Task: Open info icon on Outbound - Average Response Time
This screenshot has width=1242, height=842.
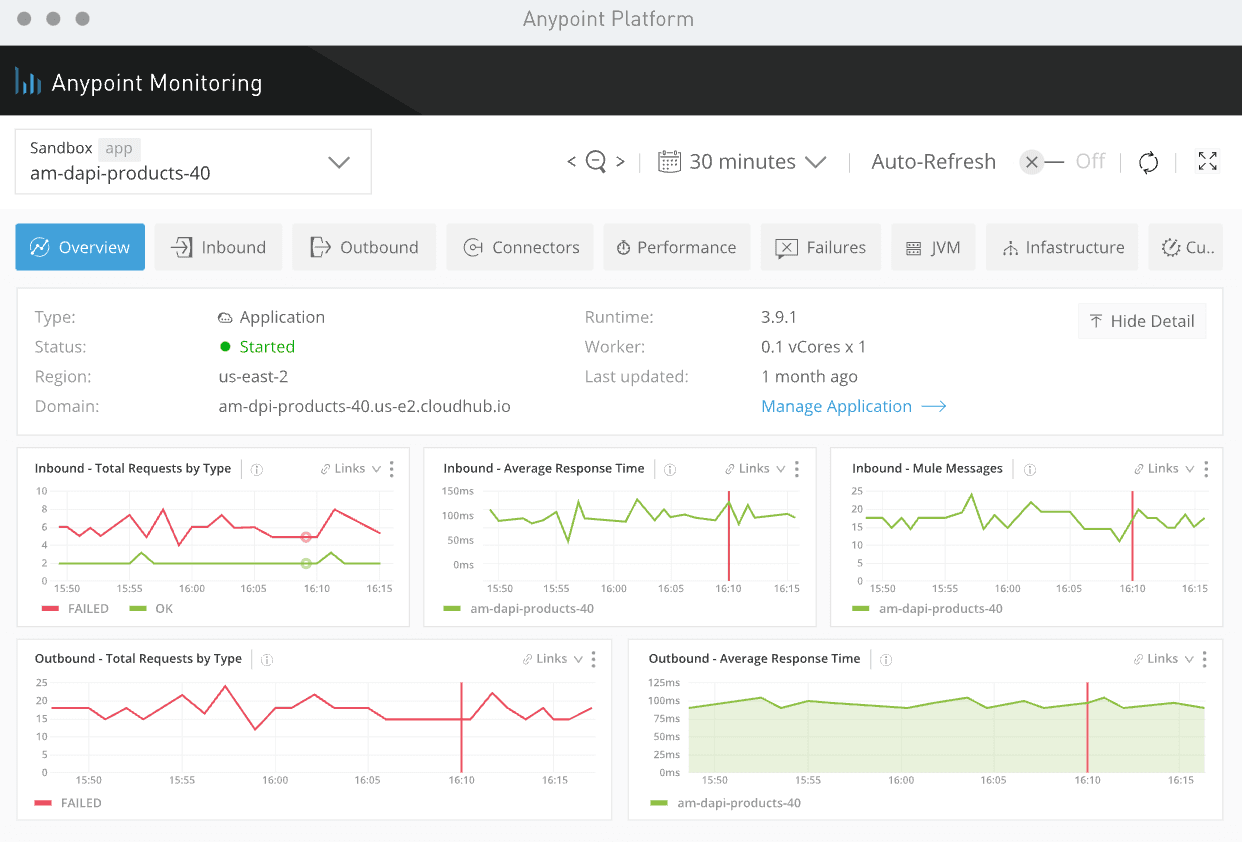Action: (886, 659)
